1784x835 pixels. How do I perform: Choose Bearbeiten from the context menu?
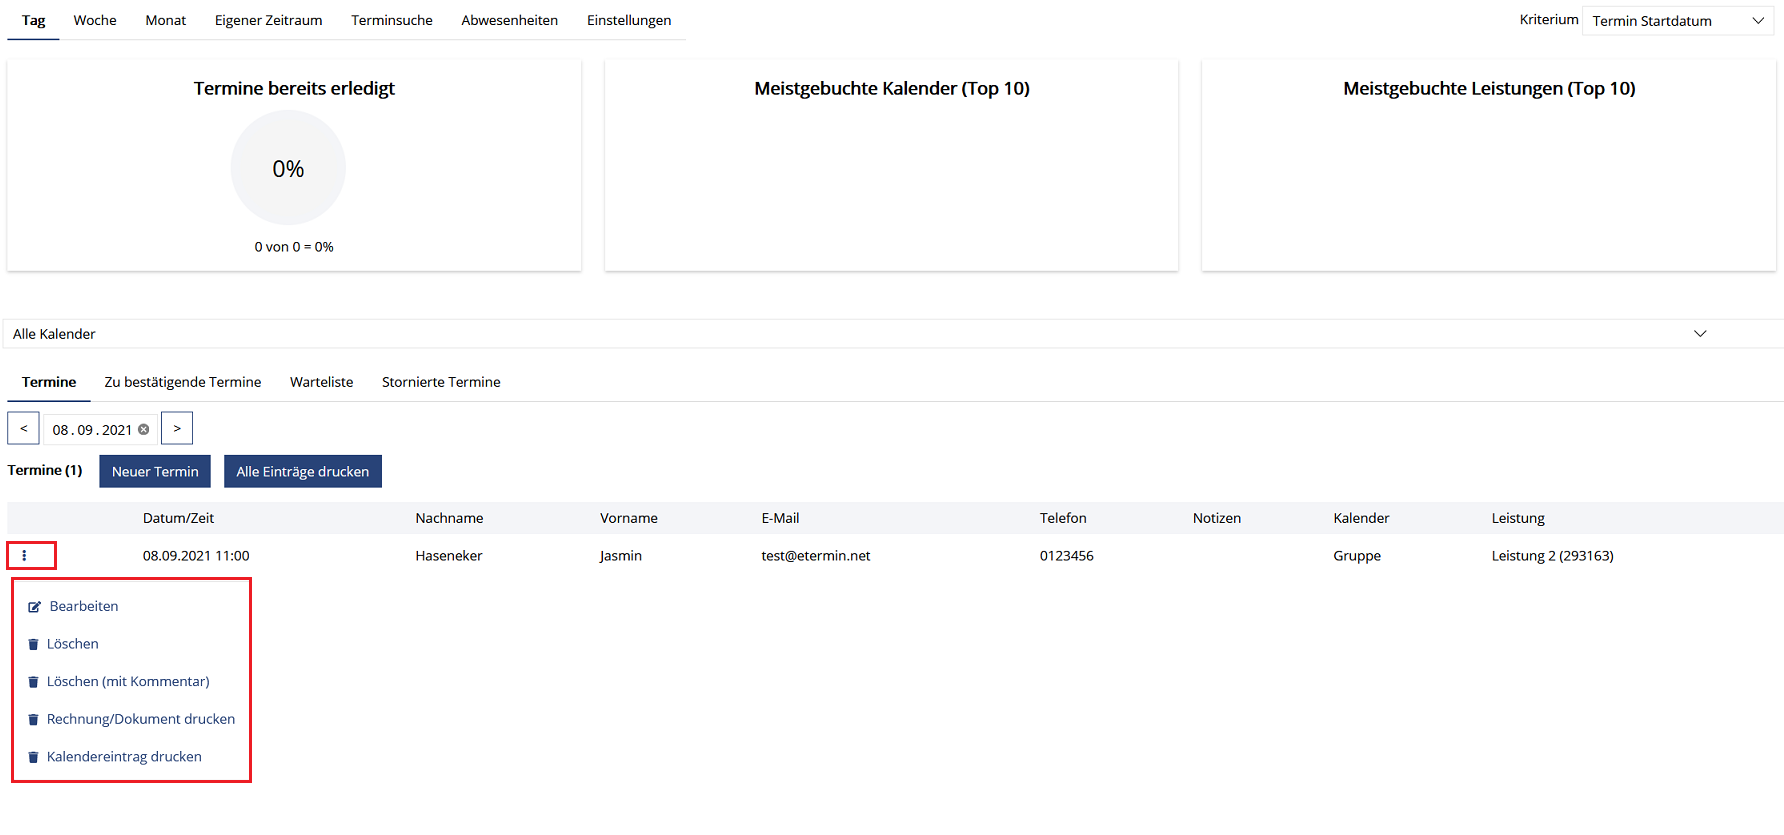(x=84, y=606)
